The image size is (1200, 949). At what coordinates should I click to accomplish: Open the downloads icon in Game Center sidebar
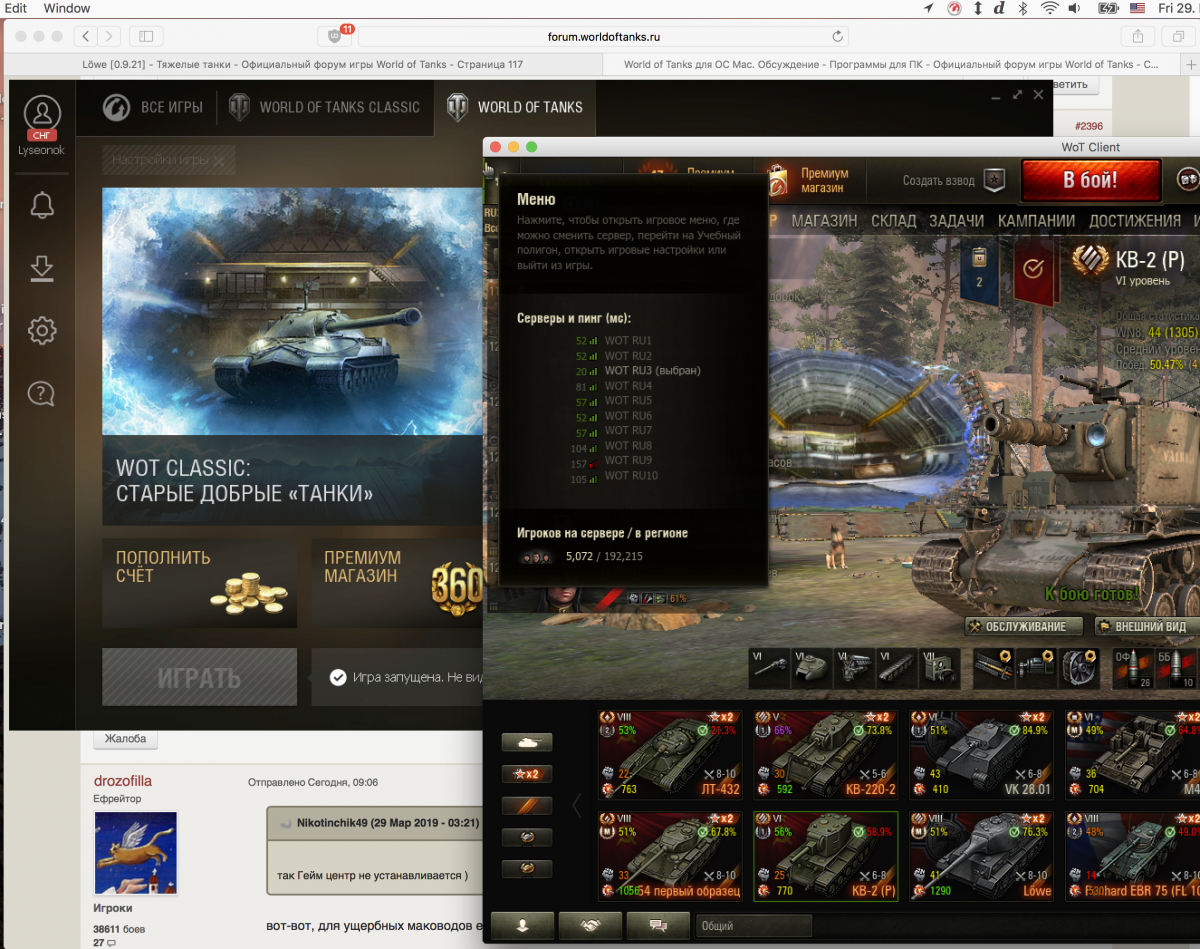(42, 268)
